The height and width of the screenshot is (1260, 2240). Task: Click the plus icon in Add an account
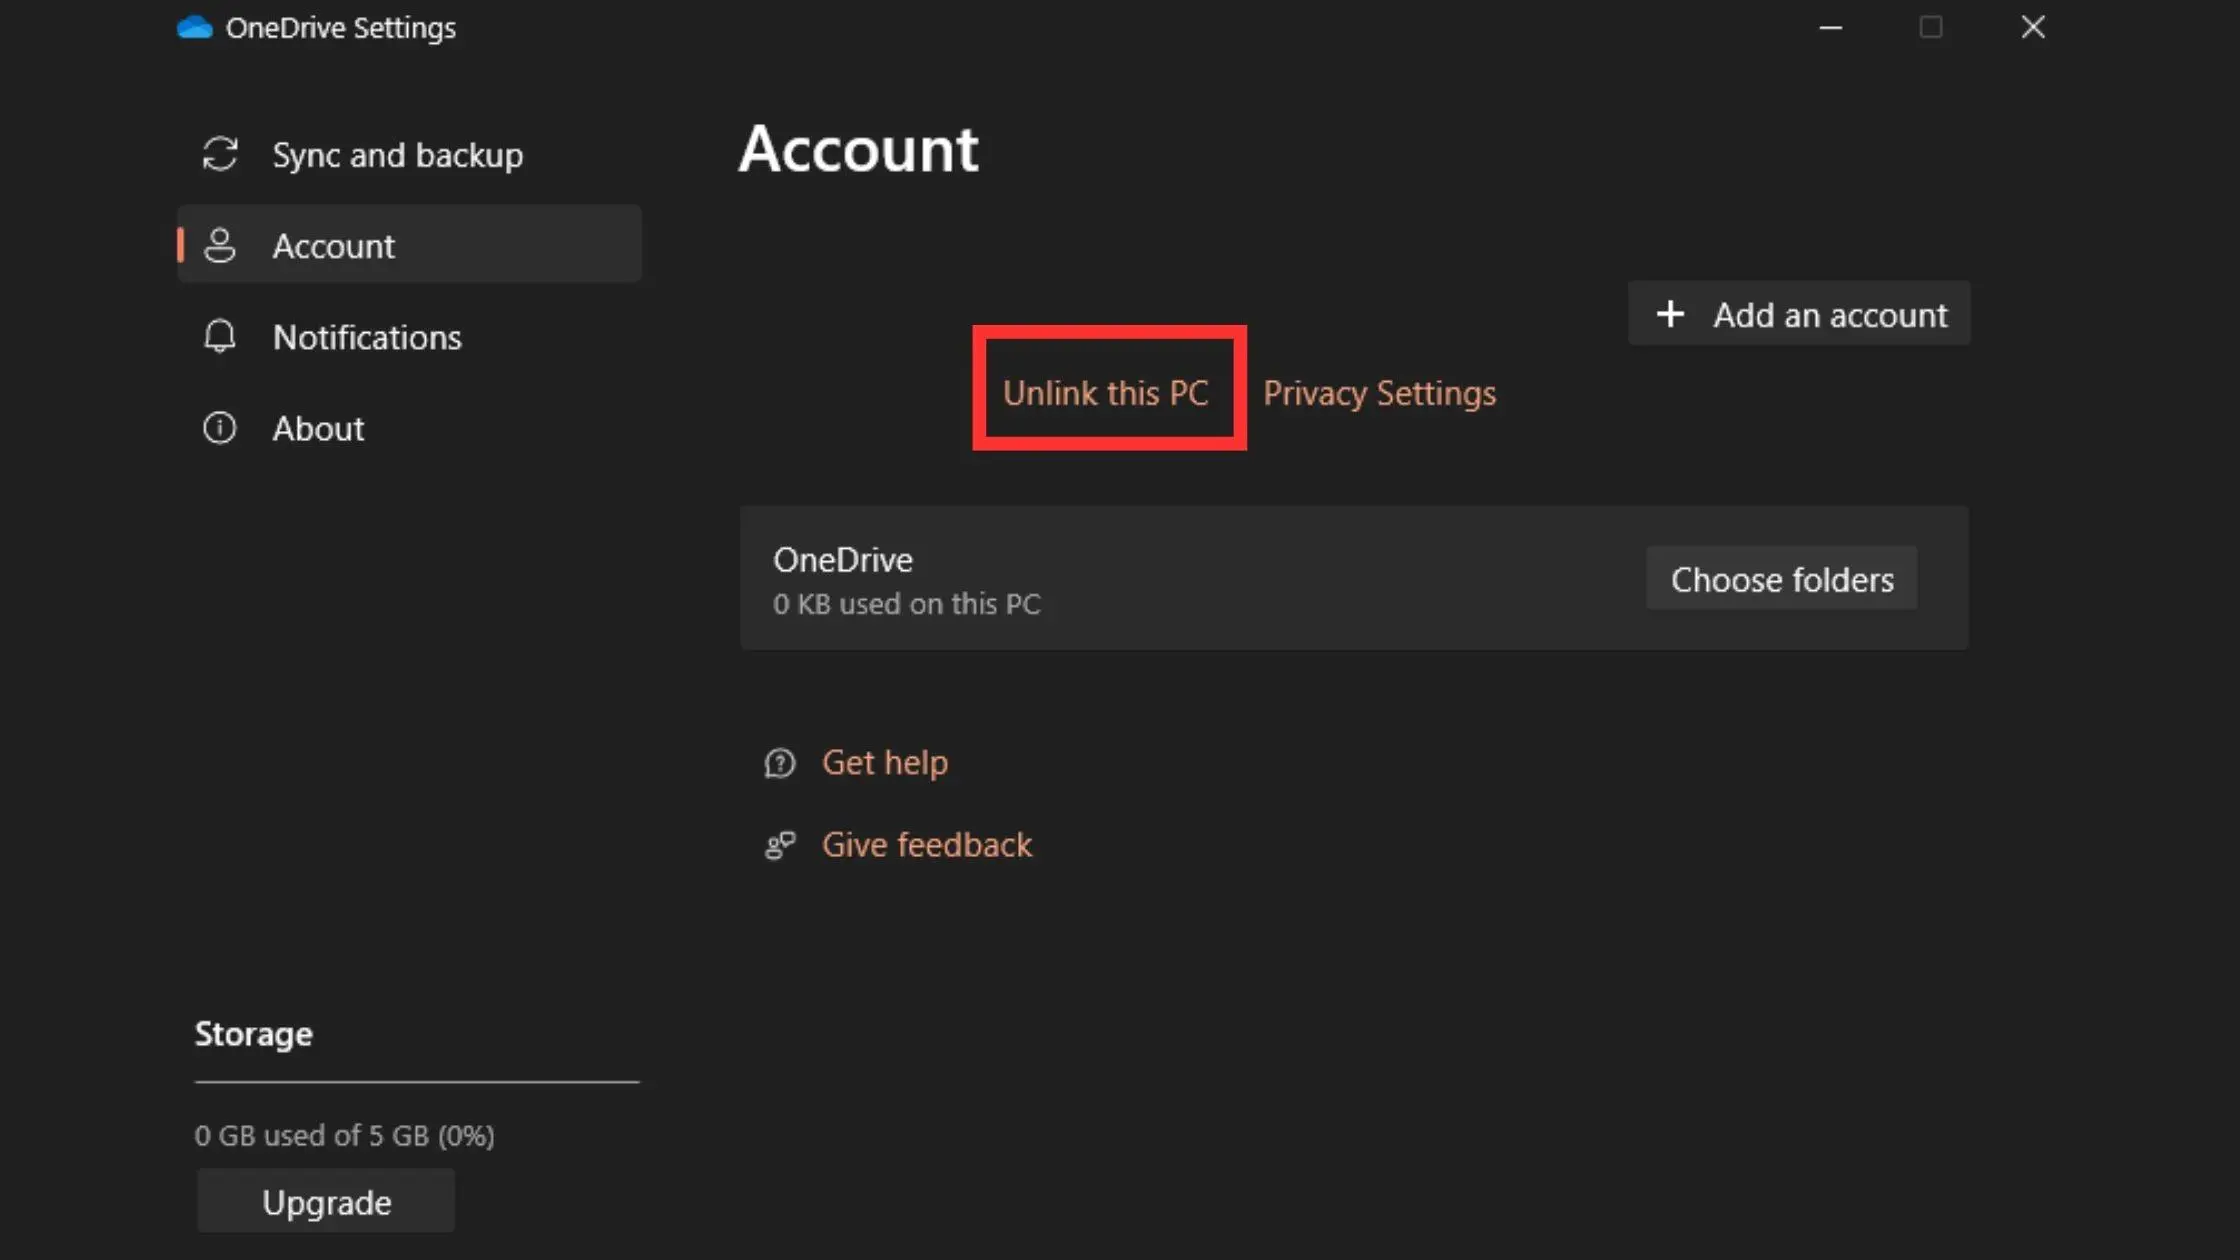(1670, 314)
